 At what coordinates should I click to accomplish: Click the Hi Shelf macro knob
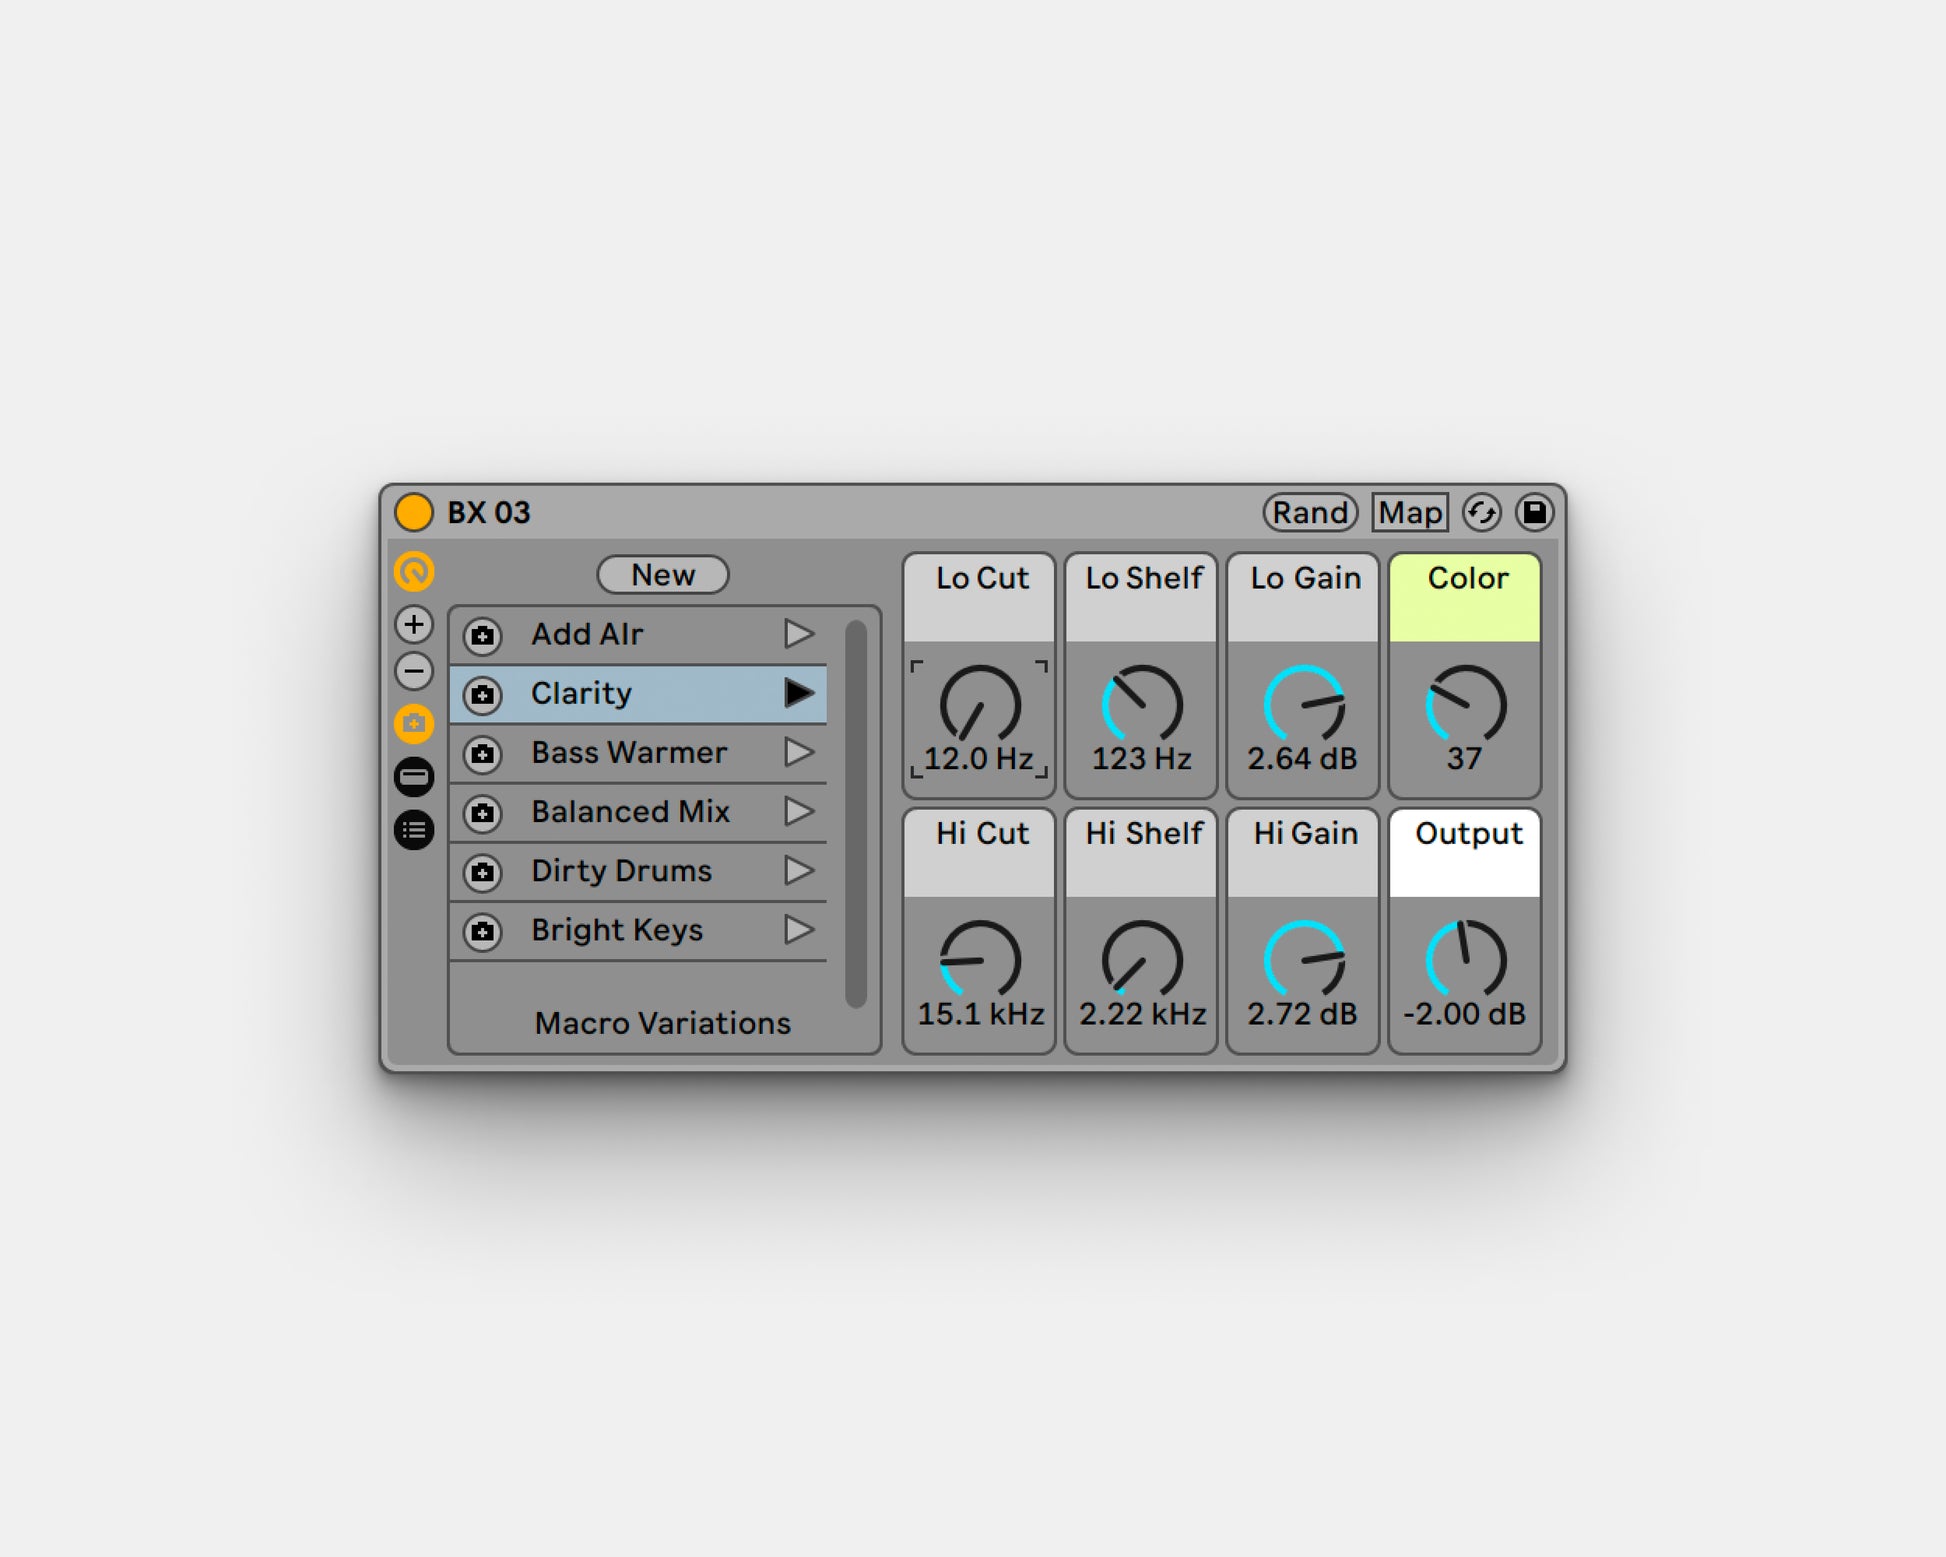[x=1142, y=959]
